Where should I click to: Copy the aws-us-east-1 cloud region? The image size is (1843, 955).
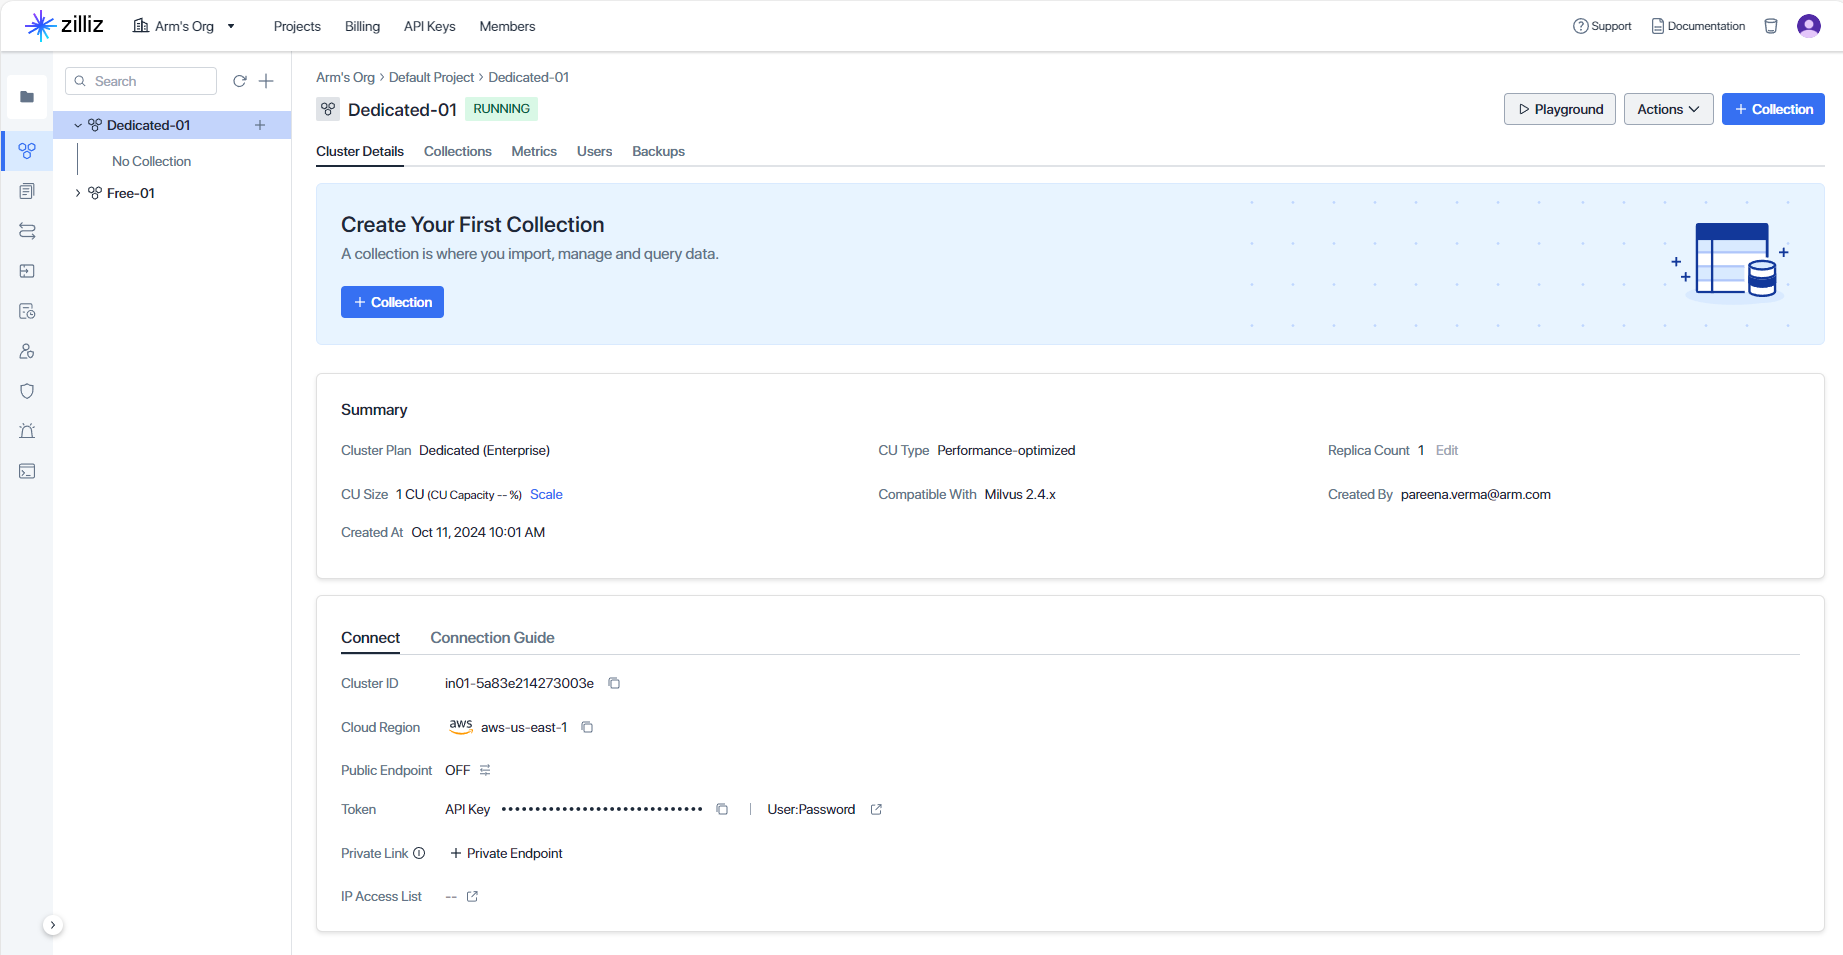click(587, 727)
